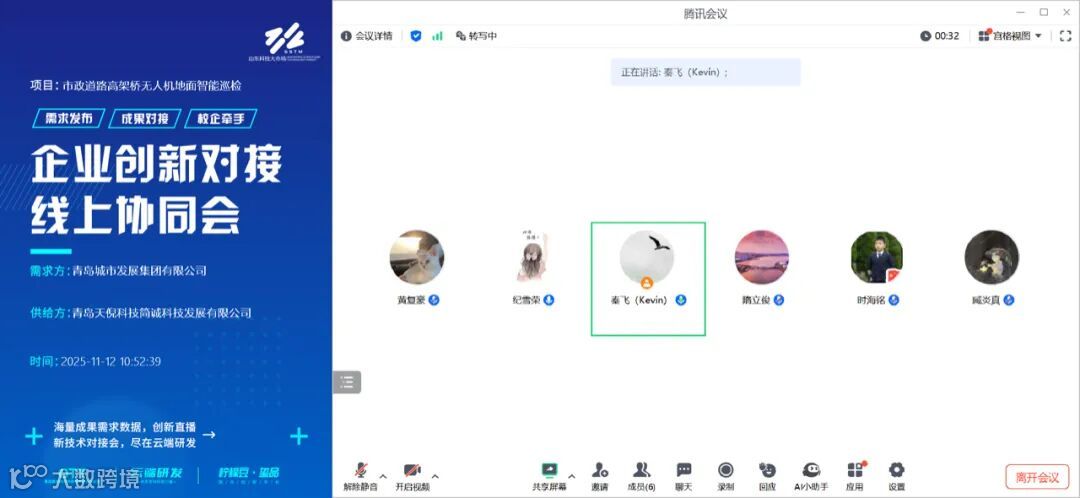Click the 正在讲话: 秦飞（Kevin） speaker banner

[705, 72]
